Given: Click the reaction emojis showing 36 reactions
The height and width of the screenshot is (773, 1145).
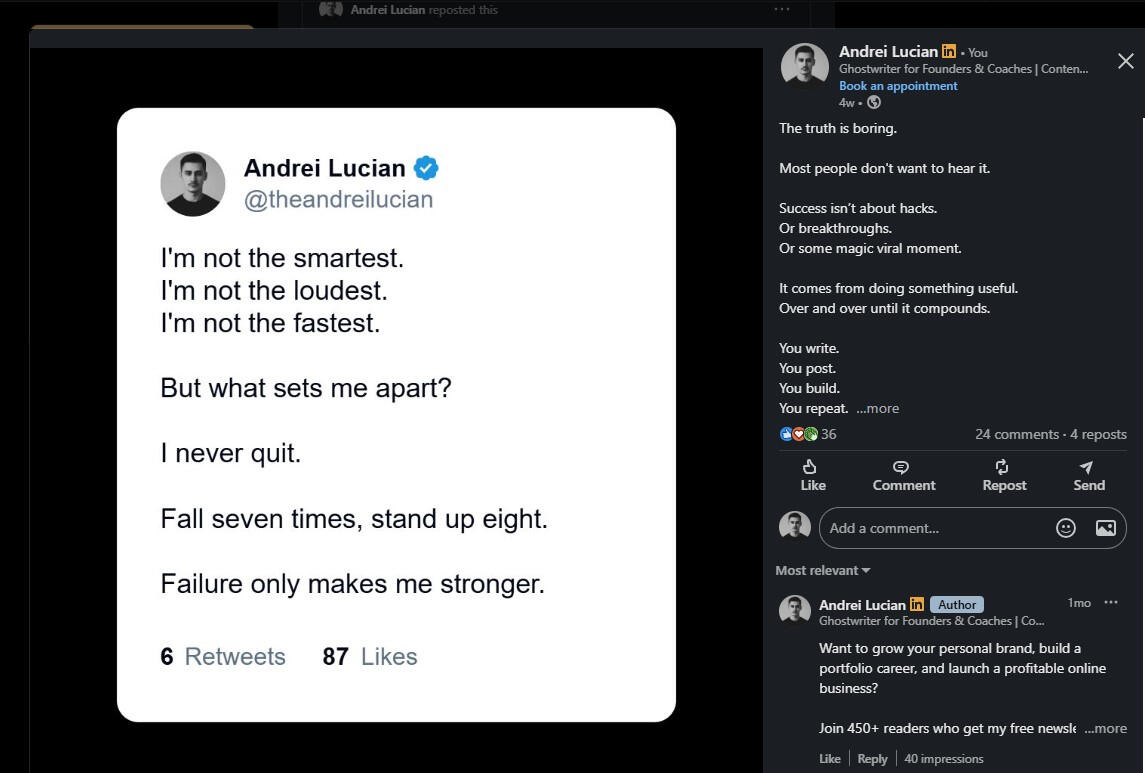Looking at the screenshot, I should [x=799, y=434].
